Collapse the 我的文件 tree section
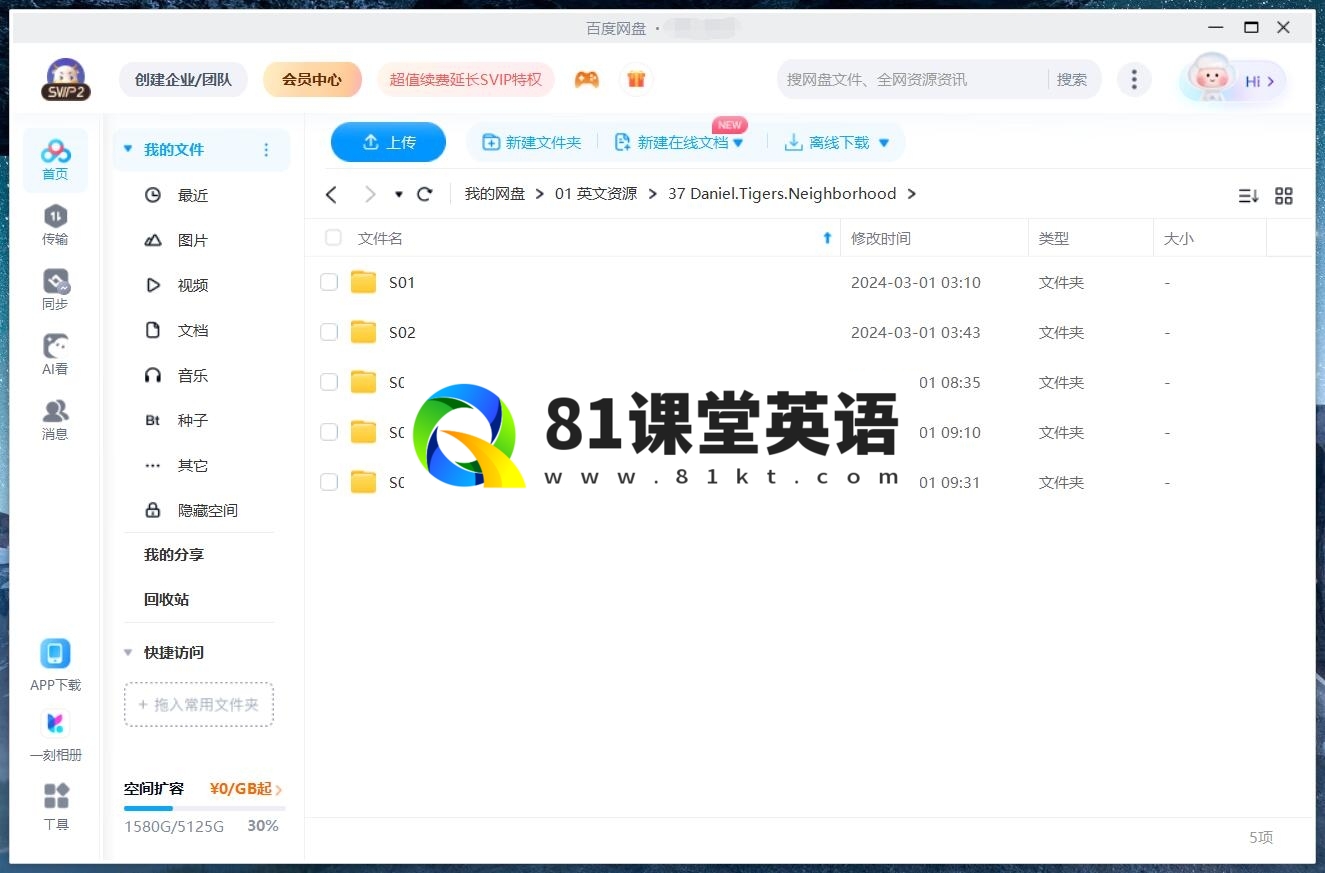1325x873 pixels. tap(128, 149)
